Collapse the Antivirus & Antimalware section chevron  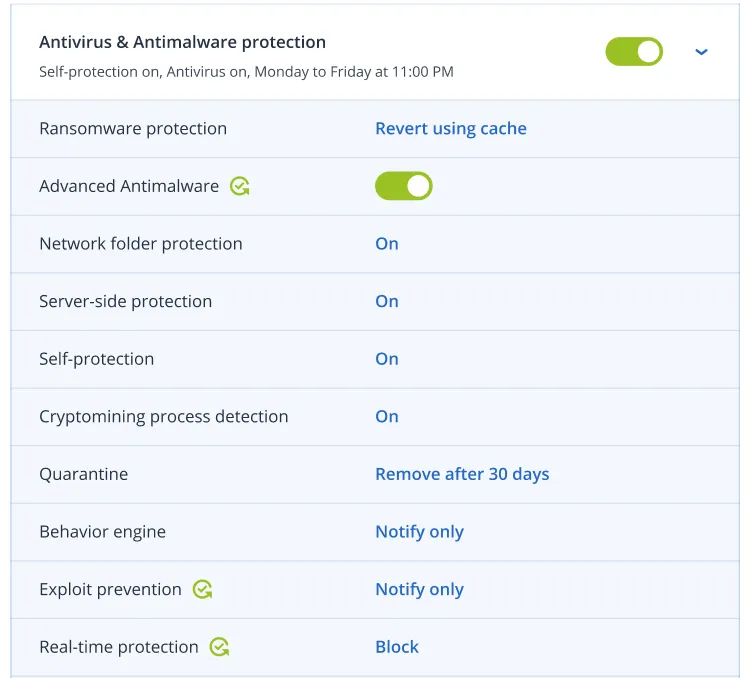[701, 52]
